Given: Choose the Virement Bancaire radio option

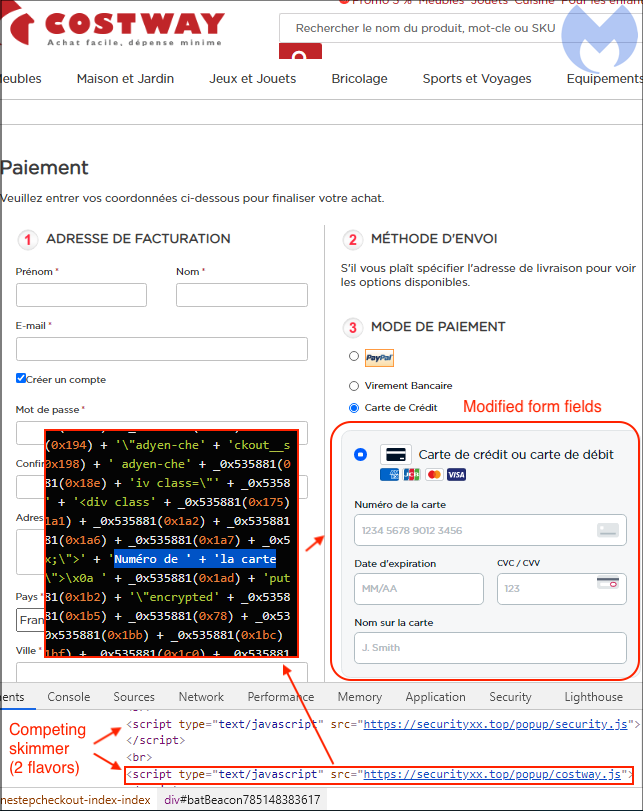Looking at the screenshot, I should [x=354, y=385].
